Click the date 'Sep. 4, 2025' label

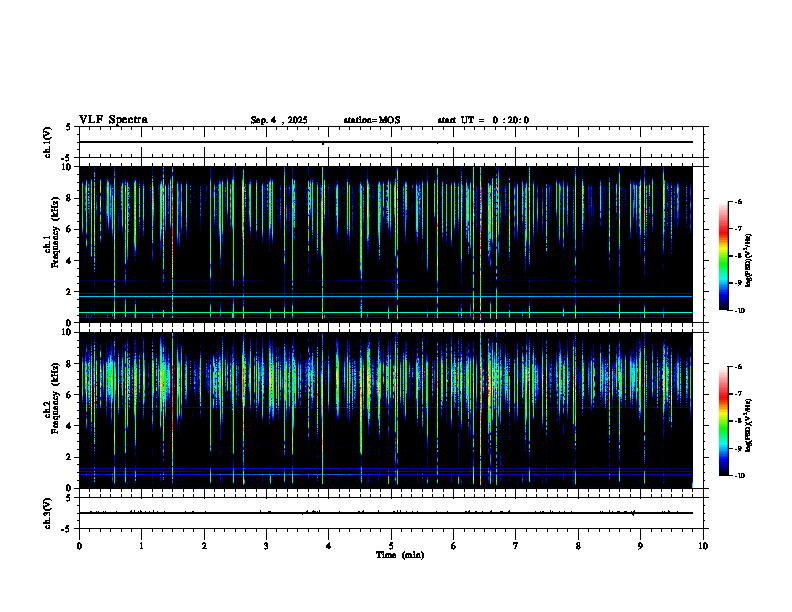tap(279, 120)
